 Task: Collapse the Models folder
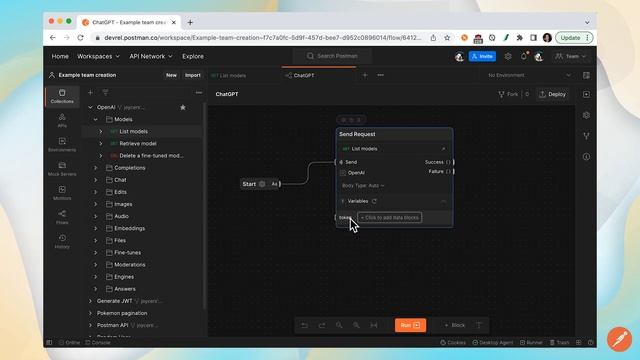(96, 120)
